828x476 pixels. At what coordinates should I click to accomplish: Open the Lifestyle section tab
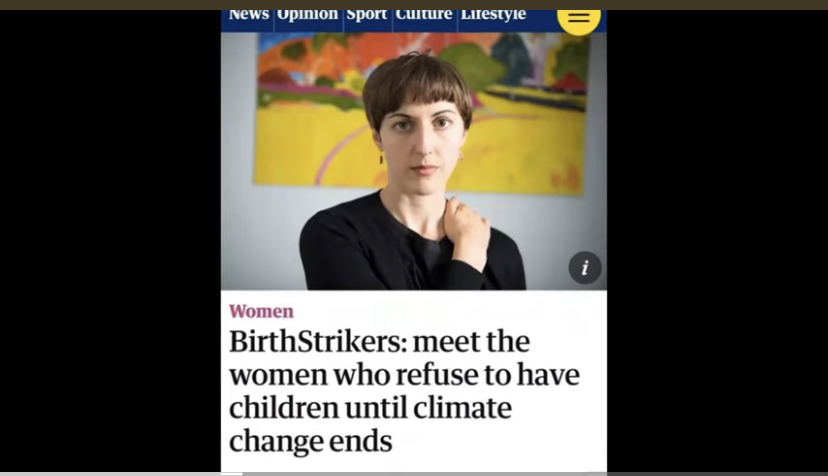tap(493, 16)
